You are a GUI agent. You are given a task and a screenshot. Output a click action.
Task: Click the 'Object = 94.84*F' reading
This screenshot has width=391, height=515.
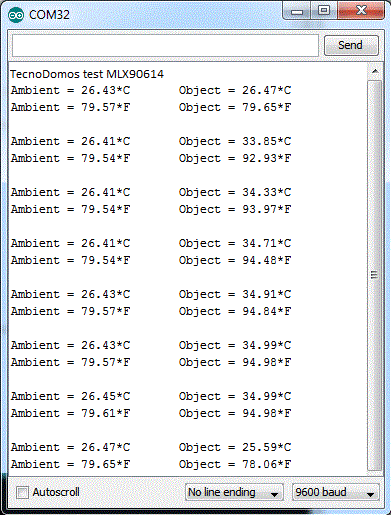click(235, 311)
